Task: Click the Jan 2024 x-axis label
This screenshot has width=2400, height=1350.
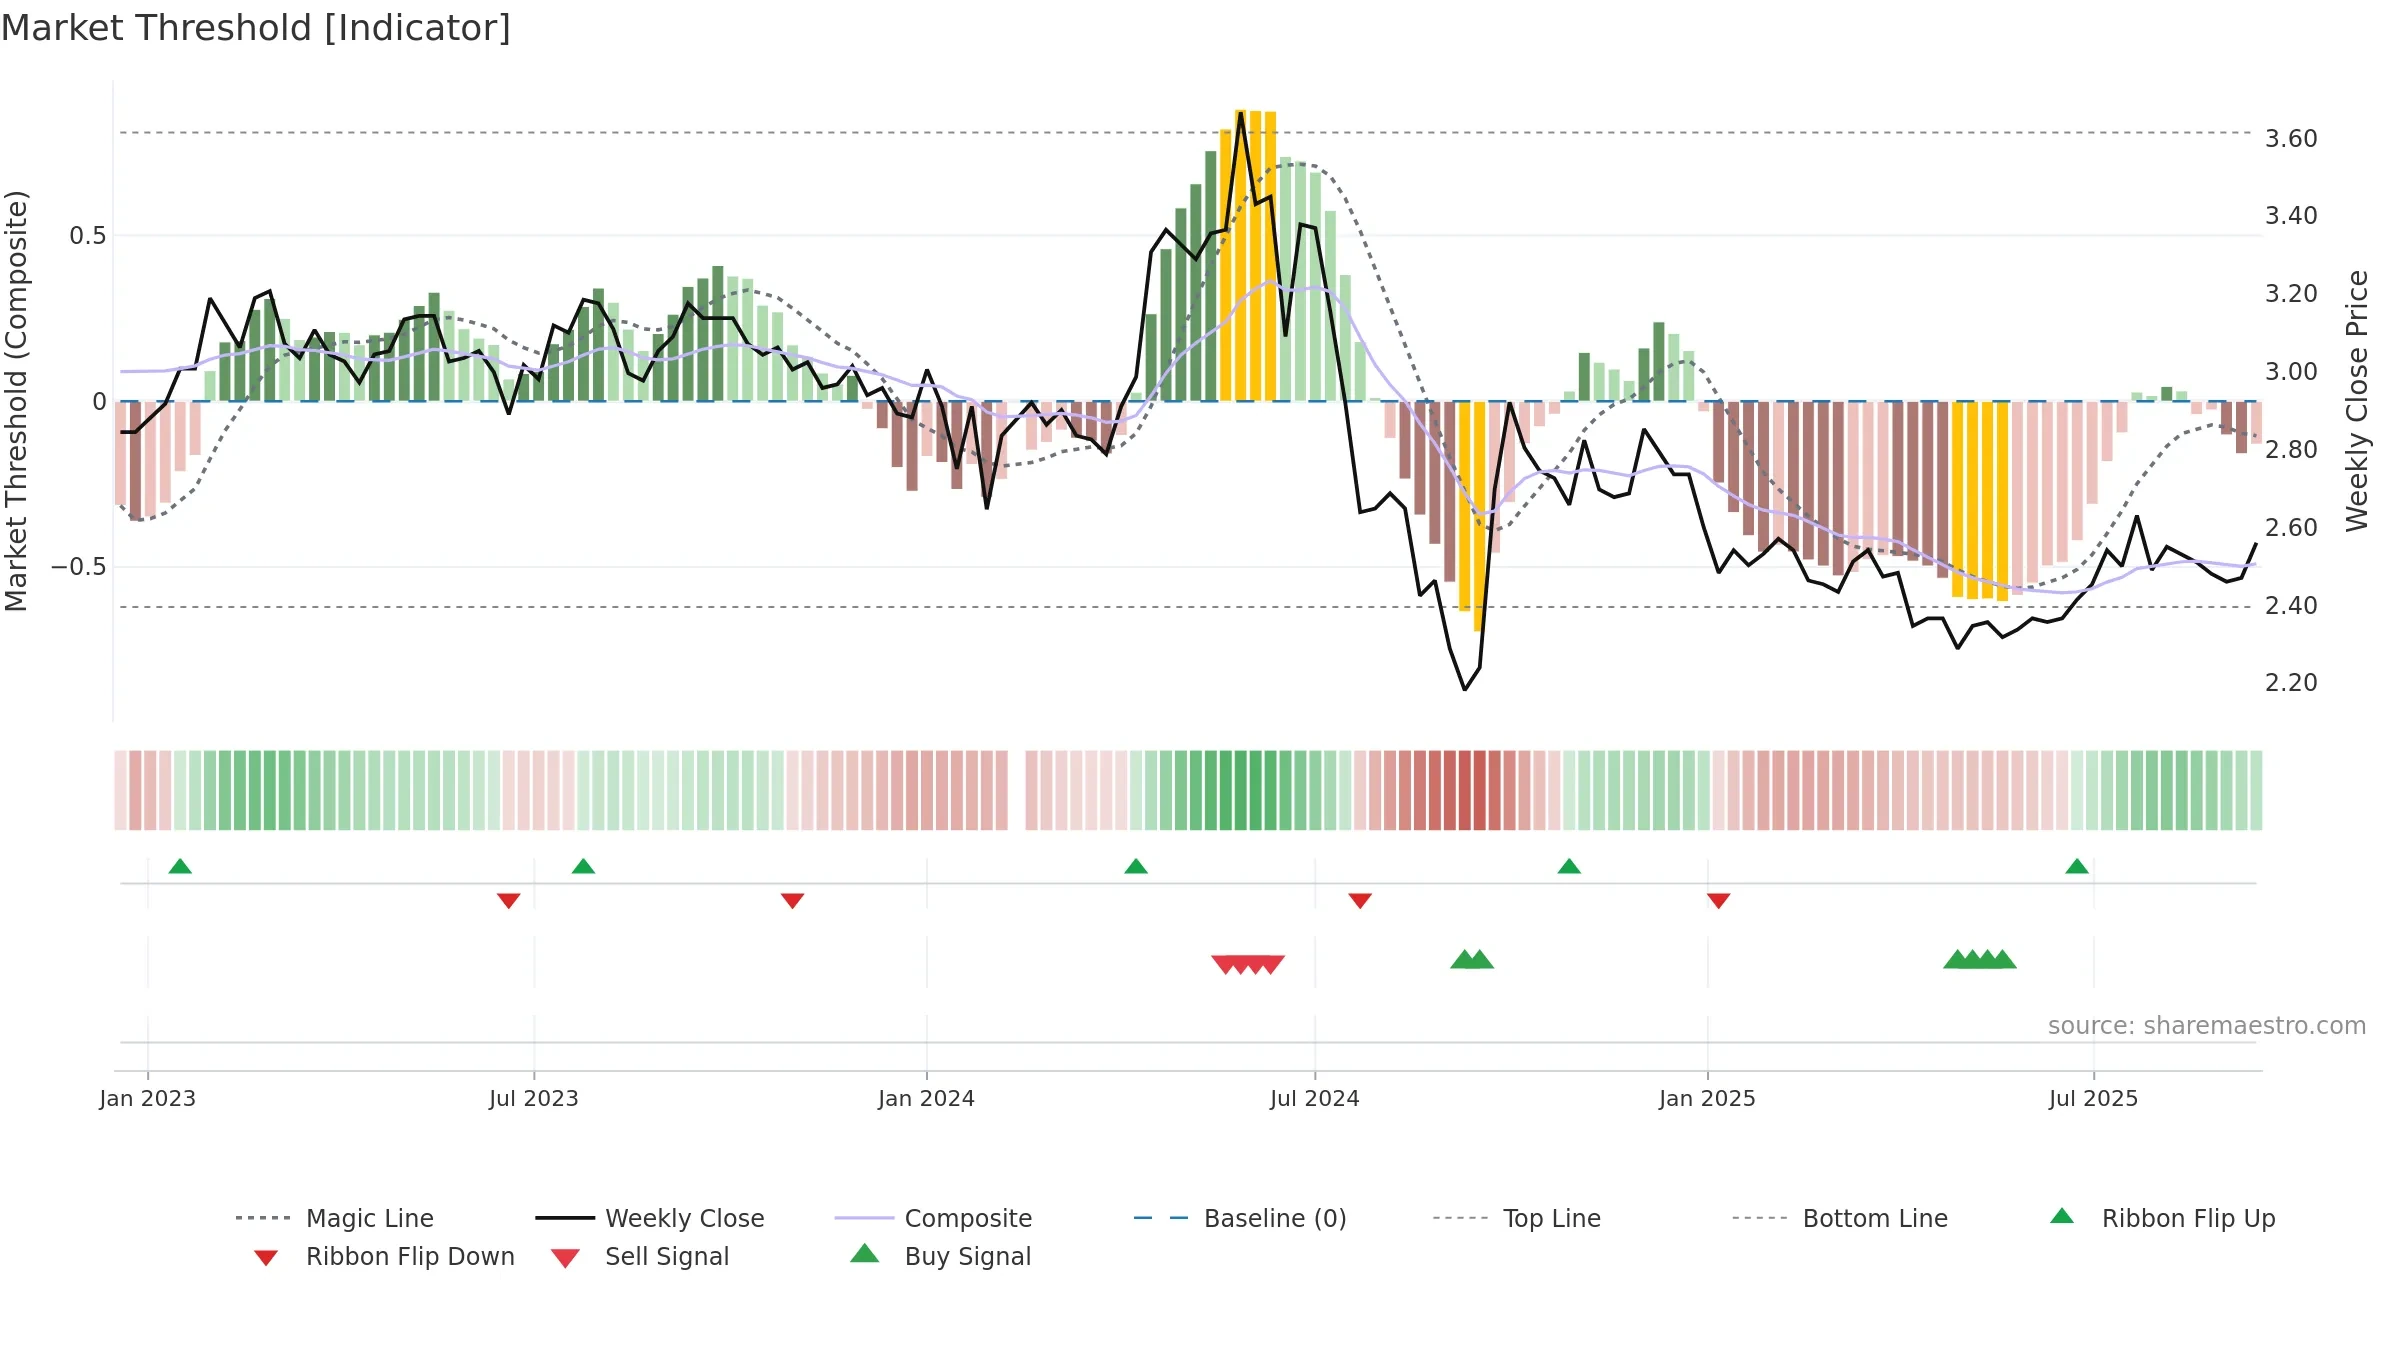Action: [x=927, y=1098]
